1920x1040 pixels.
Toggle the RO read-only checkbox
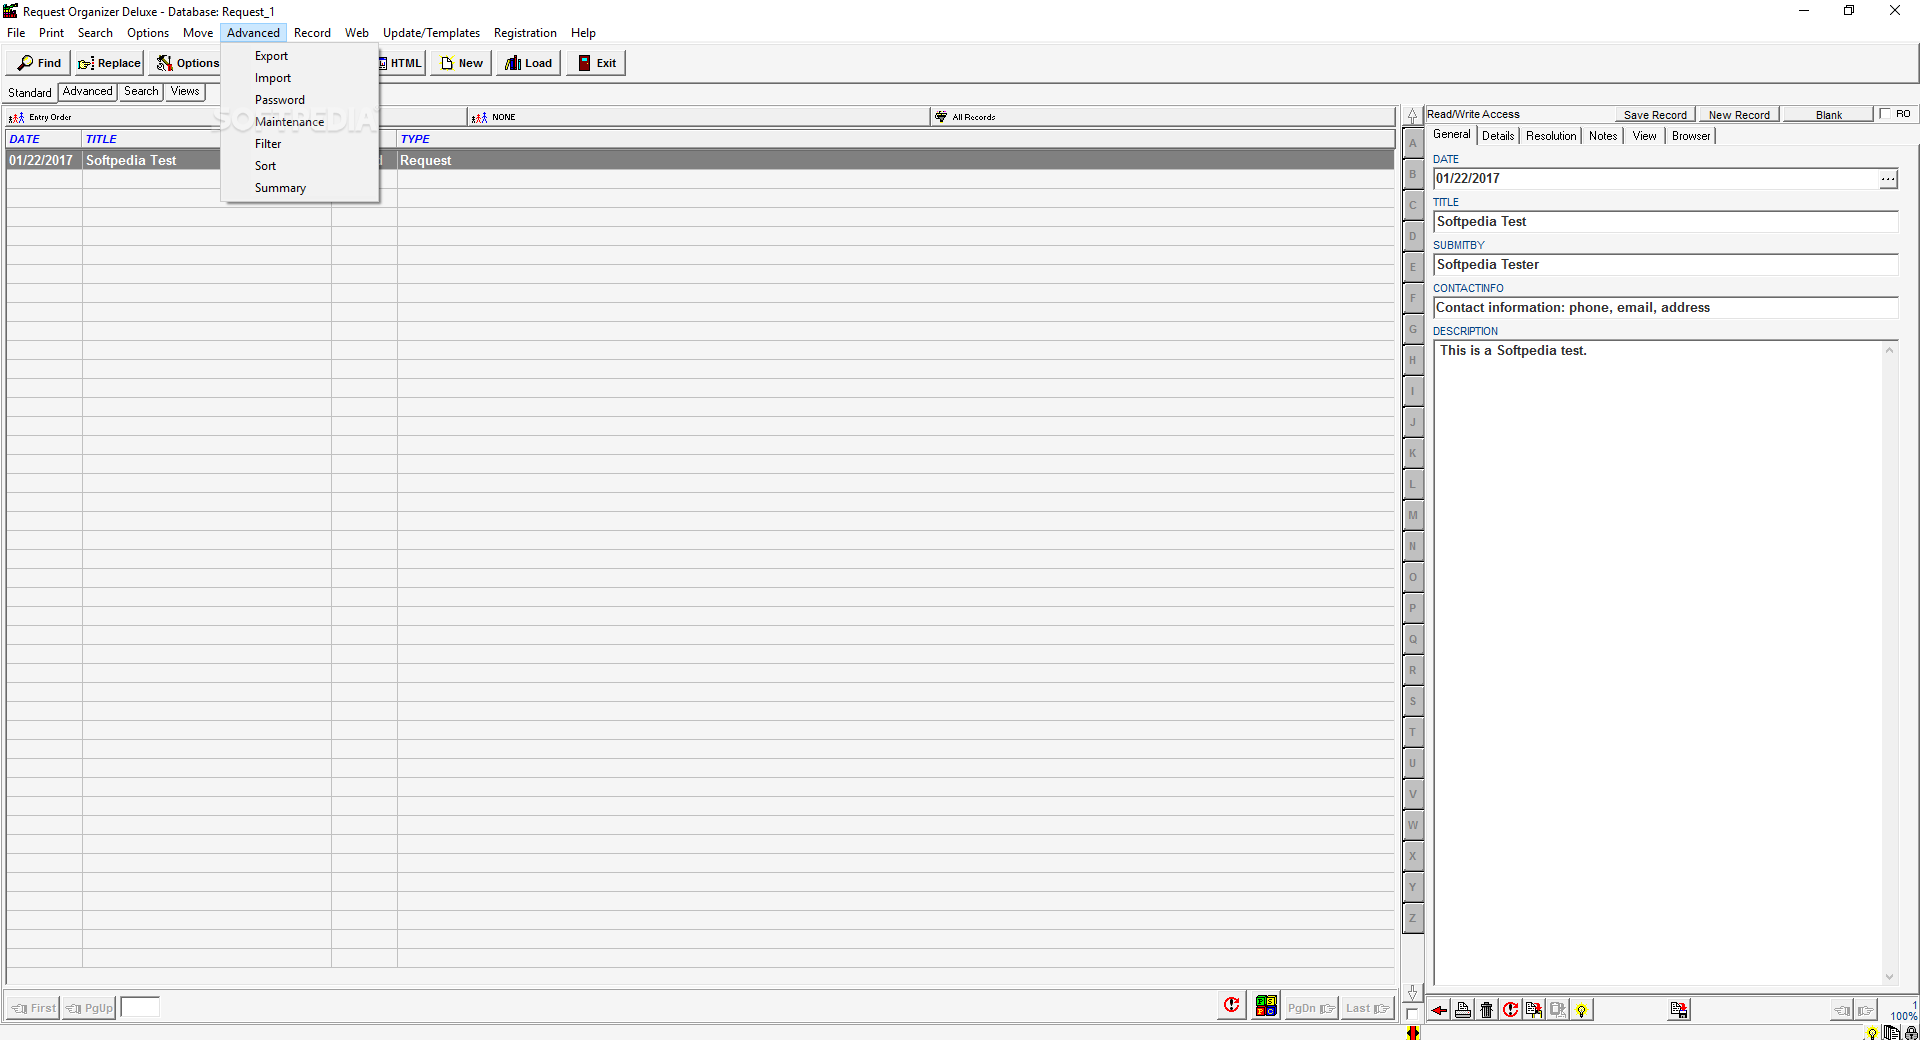click(x=1885, y=114)
